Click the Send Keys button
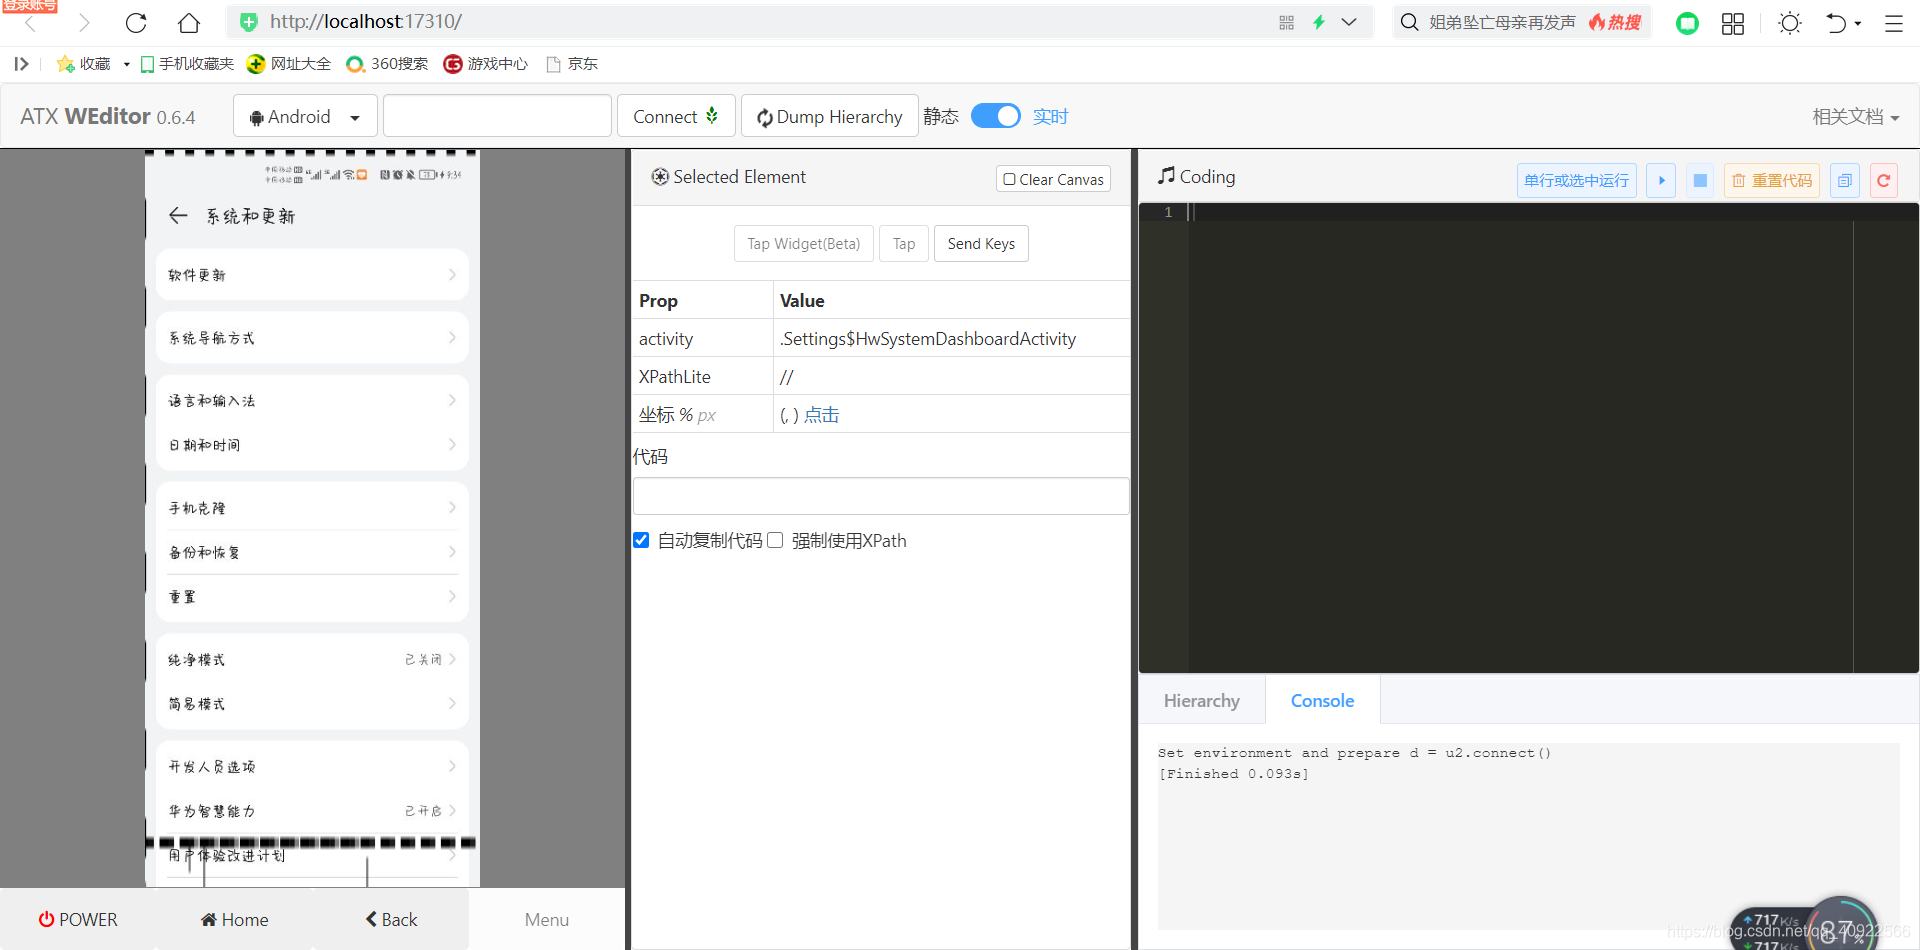The image size is (1920, 950). [980, 243]
